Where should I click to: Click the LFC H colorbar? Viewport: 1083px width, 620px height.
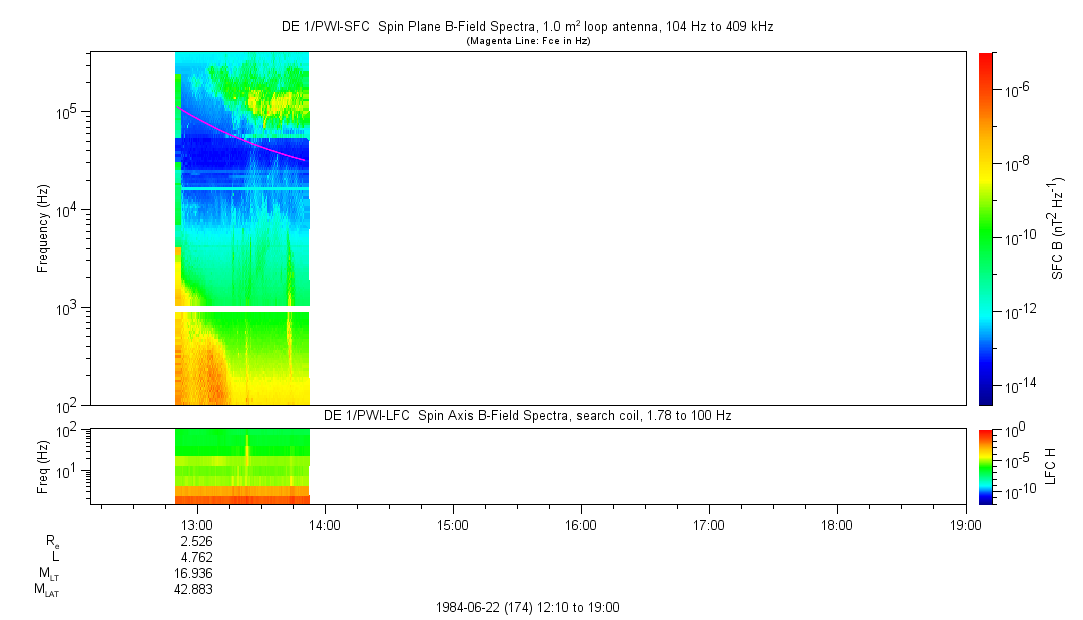[986, 465]
